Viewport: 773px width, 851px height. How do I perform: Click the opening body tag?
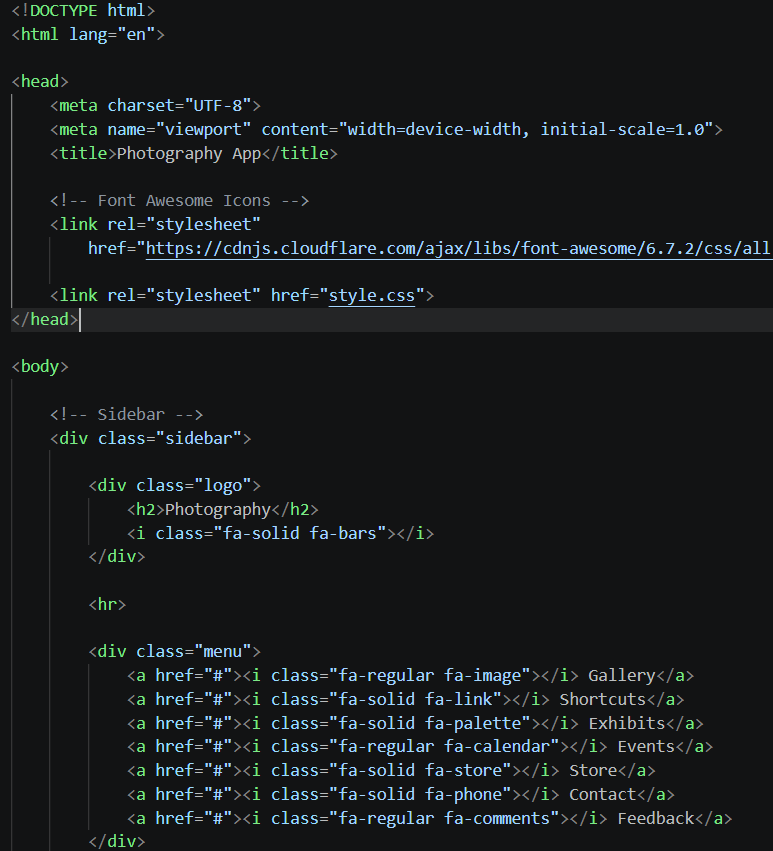click(x=40, y=367)
